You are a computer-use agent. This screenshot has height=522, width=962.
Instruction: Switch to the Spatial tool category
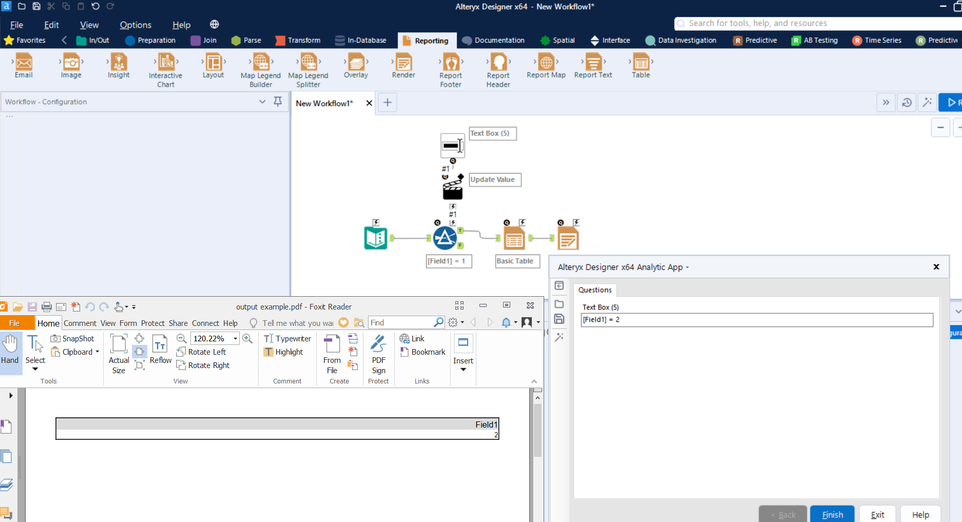[x=557, y=40]
